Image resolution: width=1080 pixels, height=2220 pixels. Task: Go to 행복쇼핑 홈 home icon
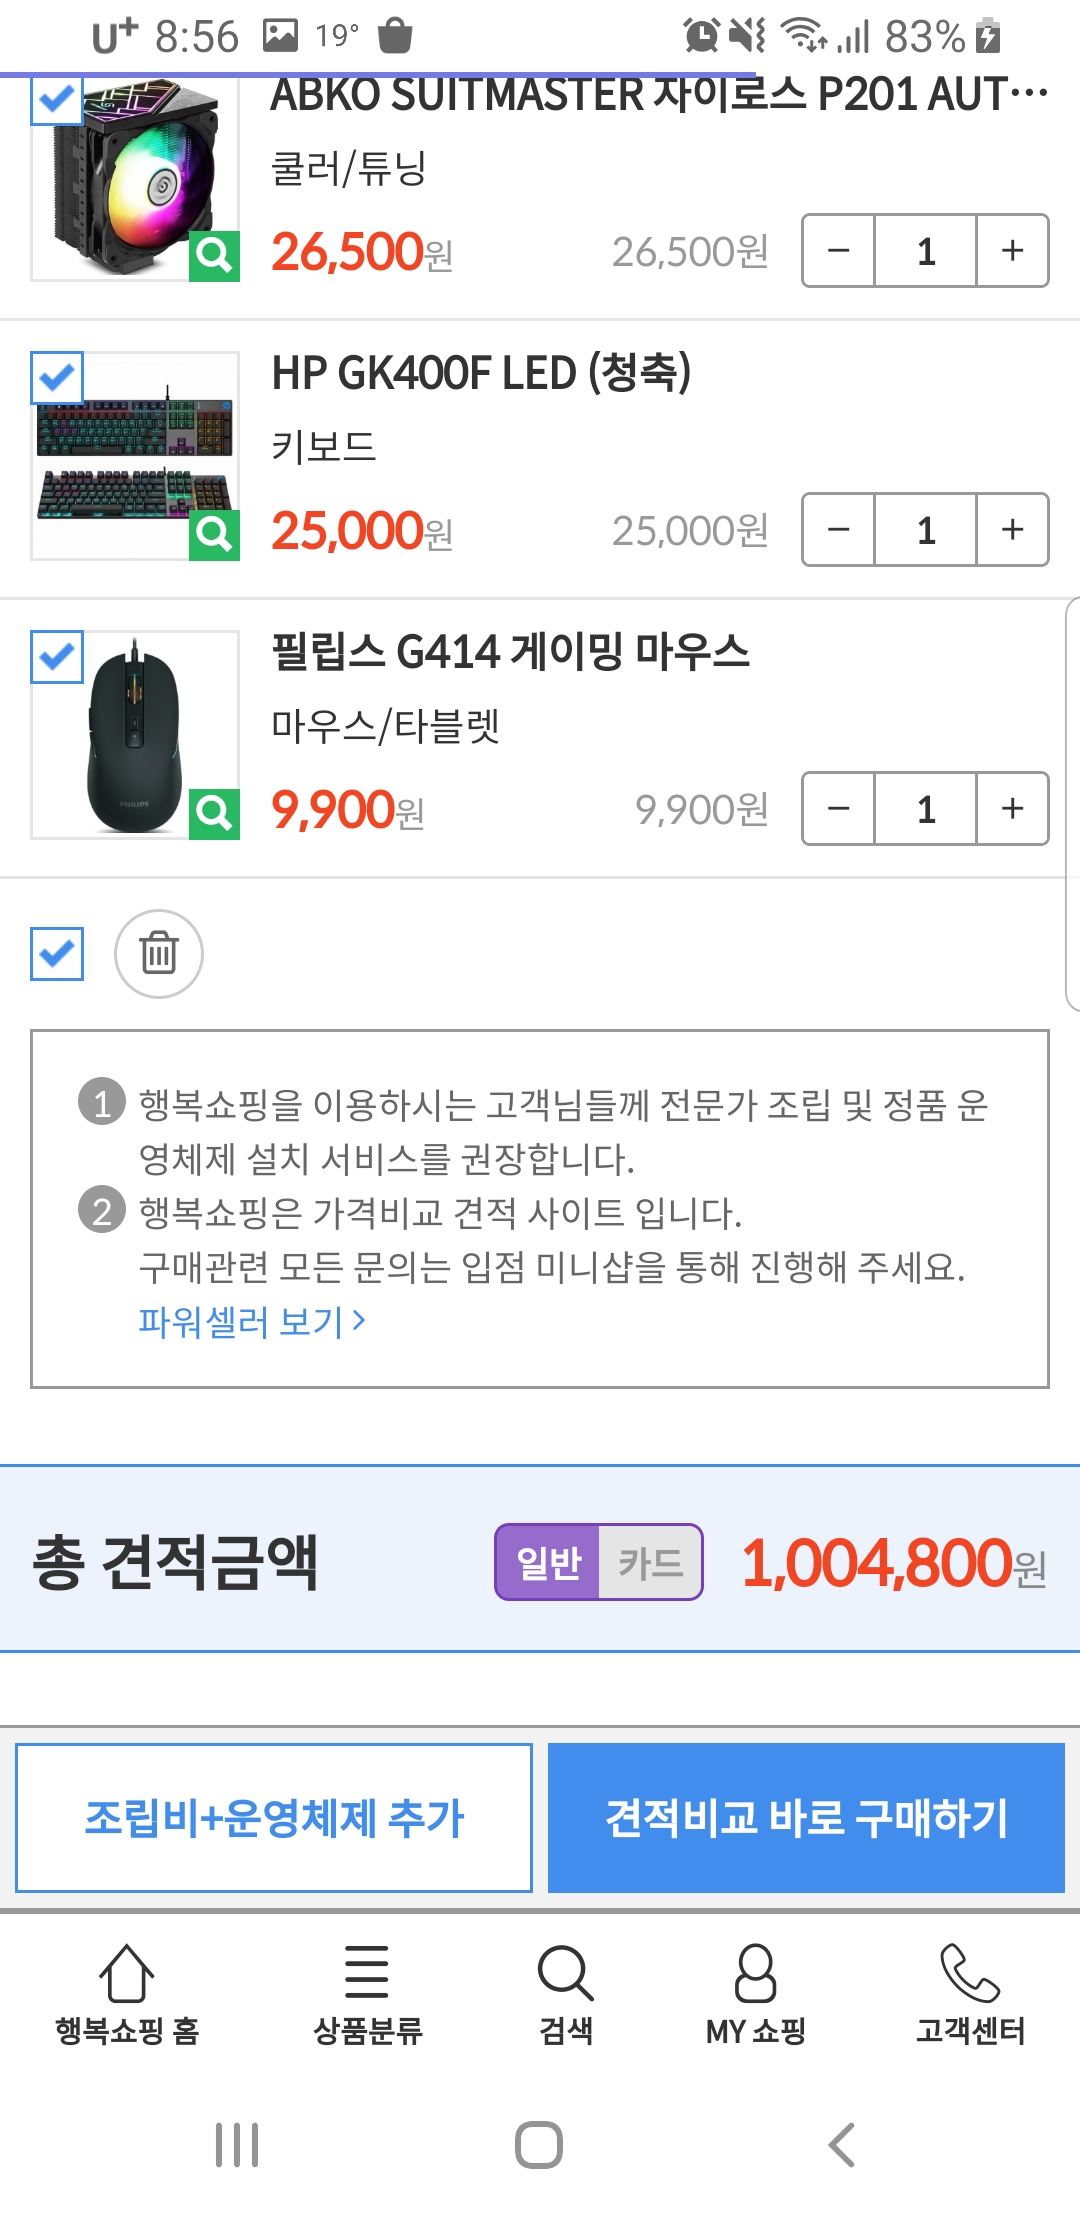[127, 1975]
